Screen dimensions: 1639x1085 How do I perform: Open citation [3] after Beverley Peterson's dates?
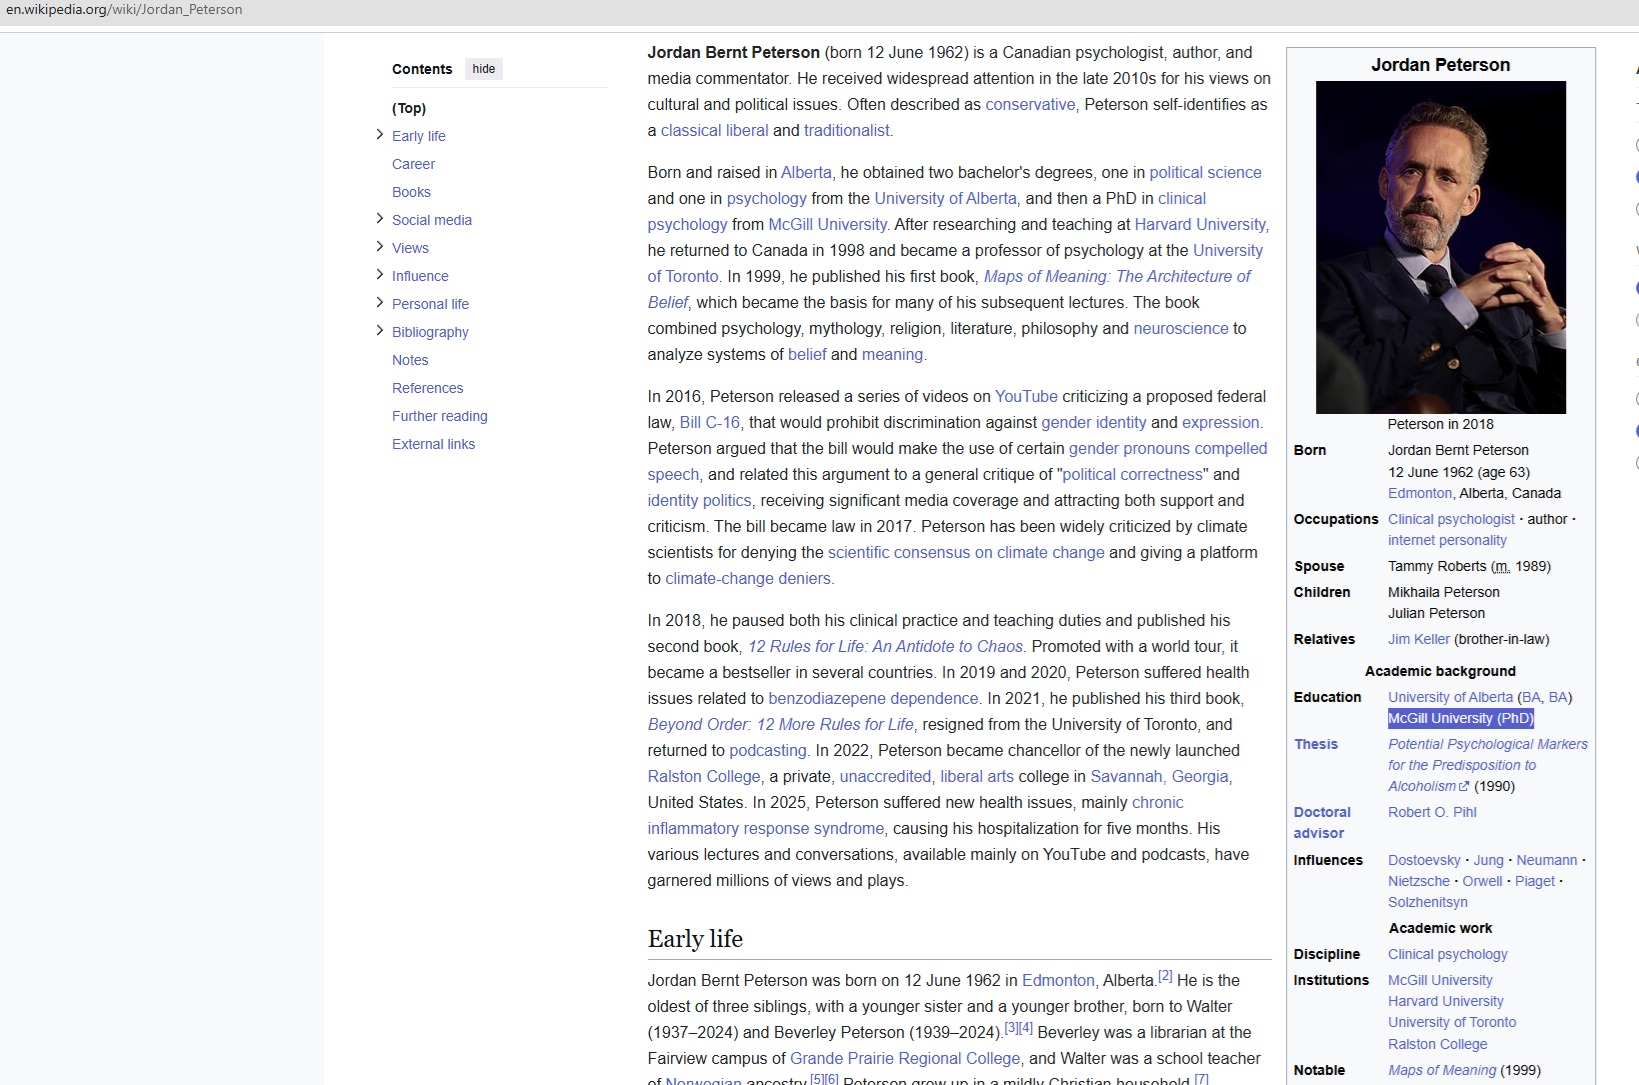1011,1028
